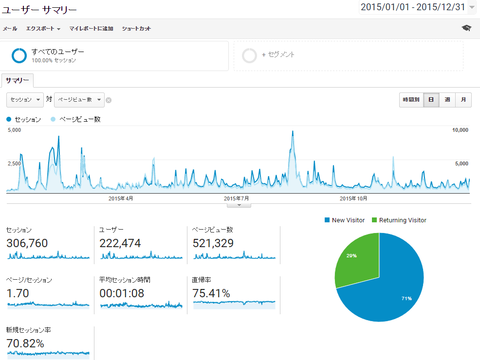Image resolution: width=480 pixels, height=360 pixels.
Task: Switch to the サマリー tab
Action: pyautogui.click(x=17, y=81)
